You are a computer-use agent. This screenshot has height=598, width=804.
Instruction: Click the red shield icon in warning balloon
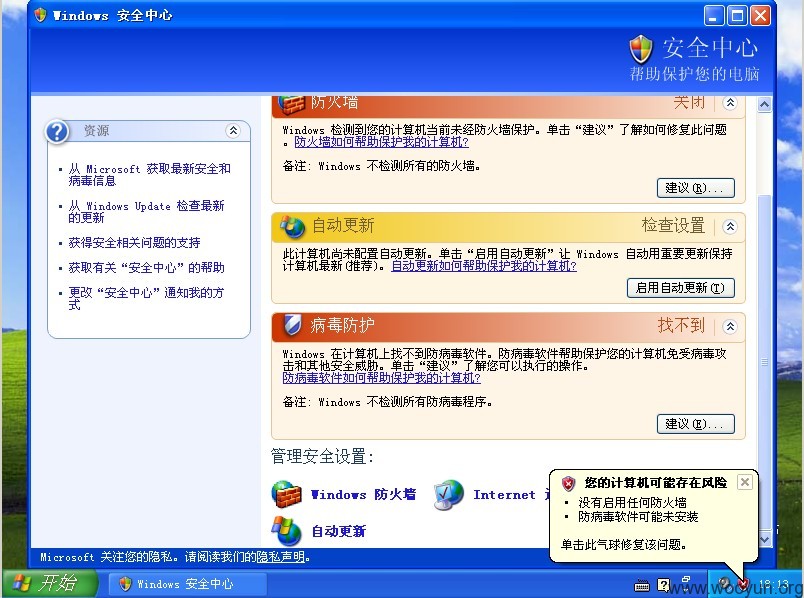point(568,483)
